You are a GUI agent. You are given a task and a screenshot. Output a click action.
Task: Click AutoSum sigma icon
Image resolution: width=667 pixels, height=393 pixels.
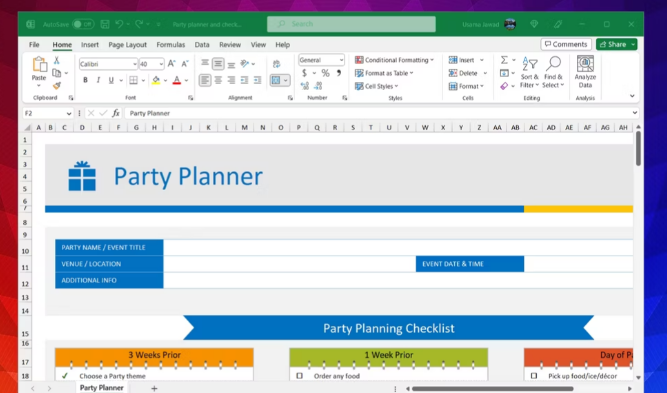point(504,60)
